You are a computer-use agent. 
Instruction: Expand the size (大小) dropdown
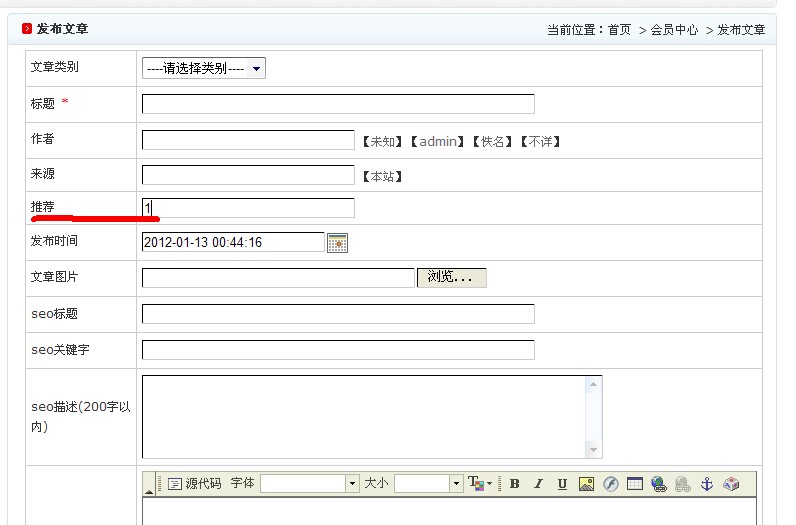point(456,484)
